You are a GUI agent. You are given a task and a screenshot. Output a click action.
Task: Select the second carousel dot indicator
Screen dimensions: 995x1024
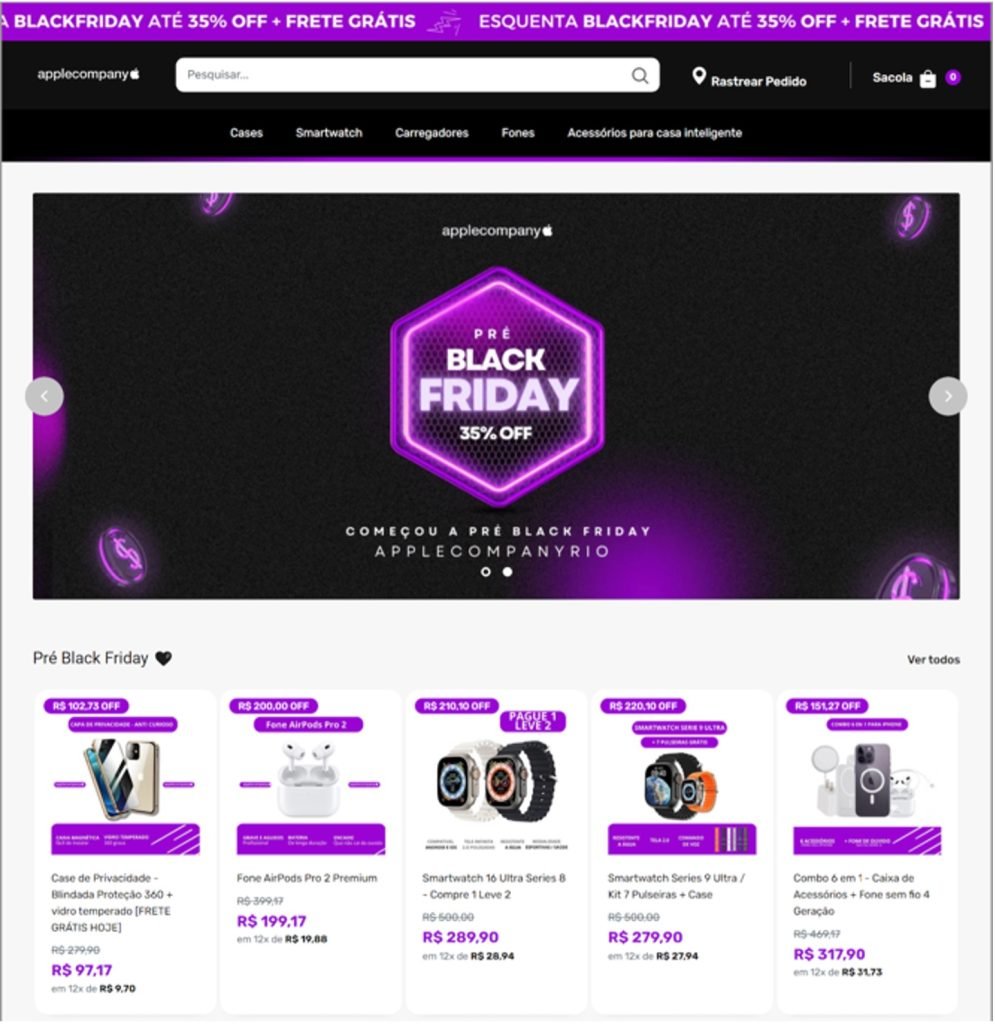point(507,572)
